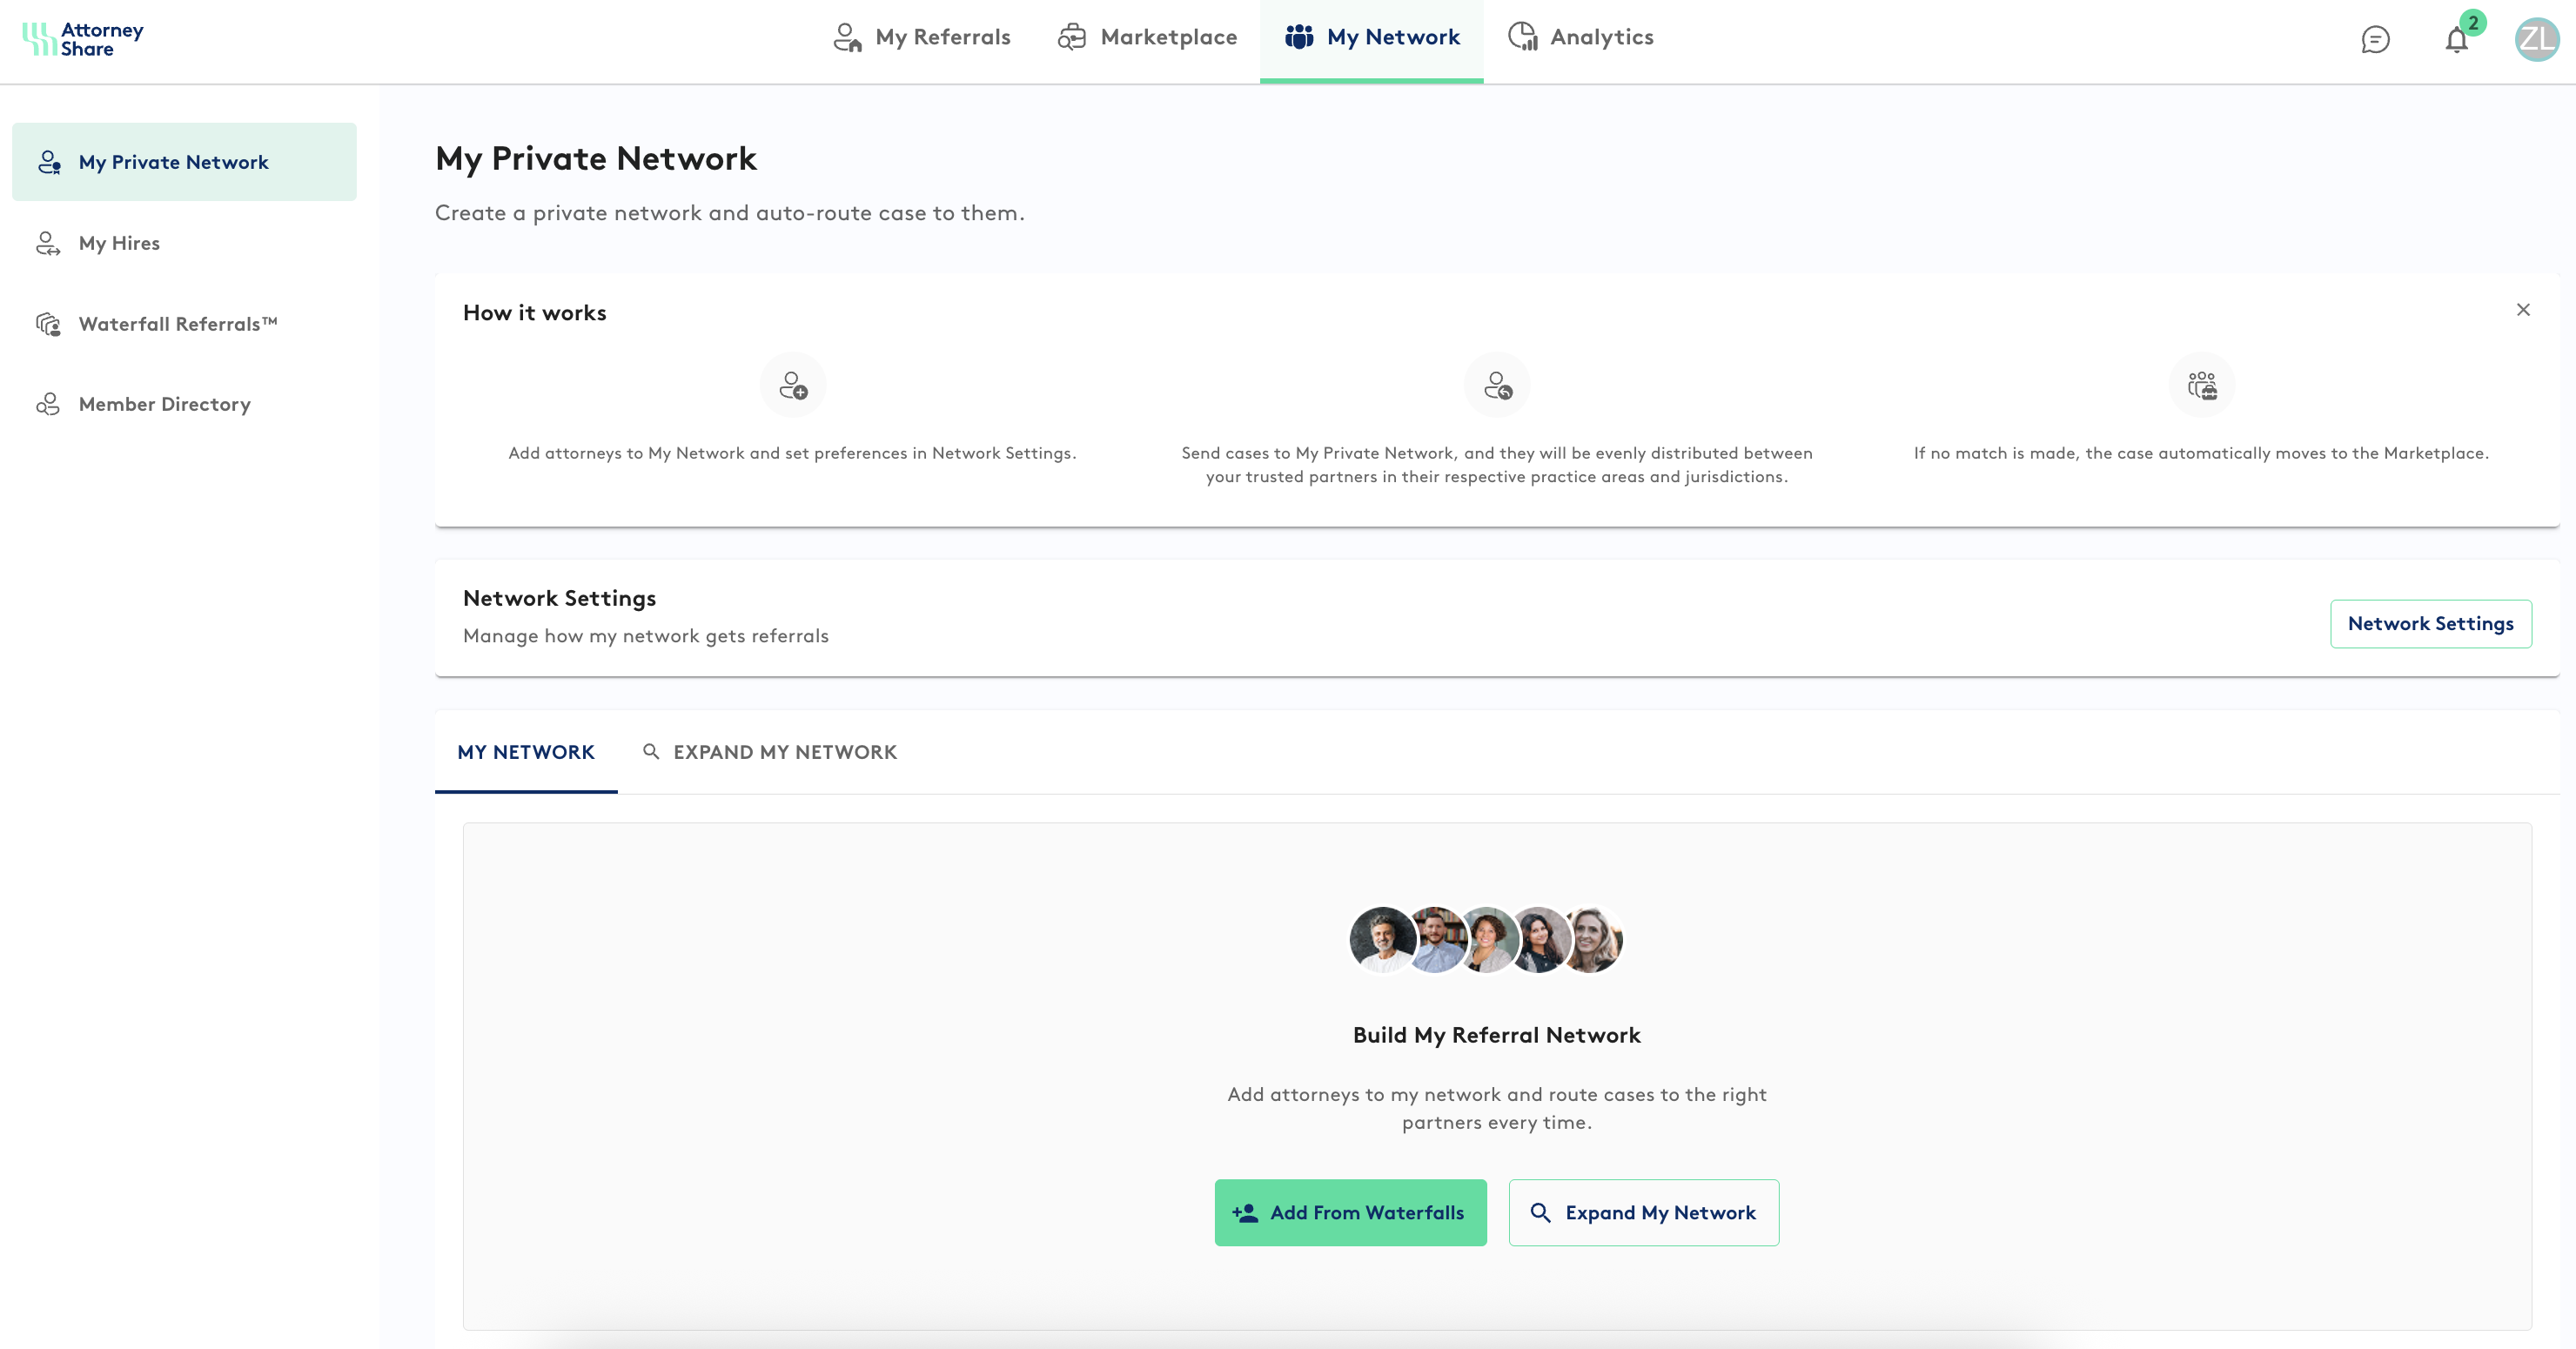Click the Marketplace fallback step icon
The width and height of the screenshot is (2576, 1349).
[x=2201, y=385]
